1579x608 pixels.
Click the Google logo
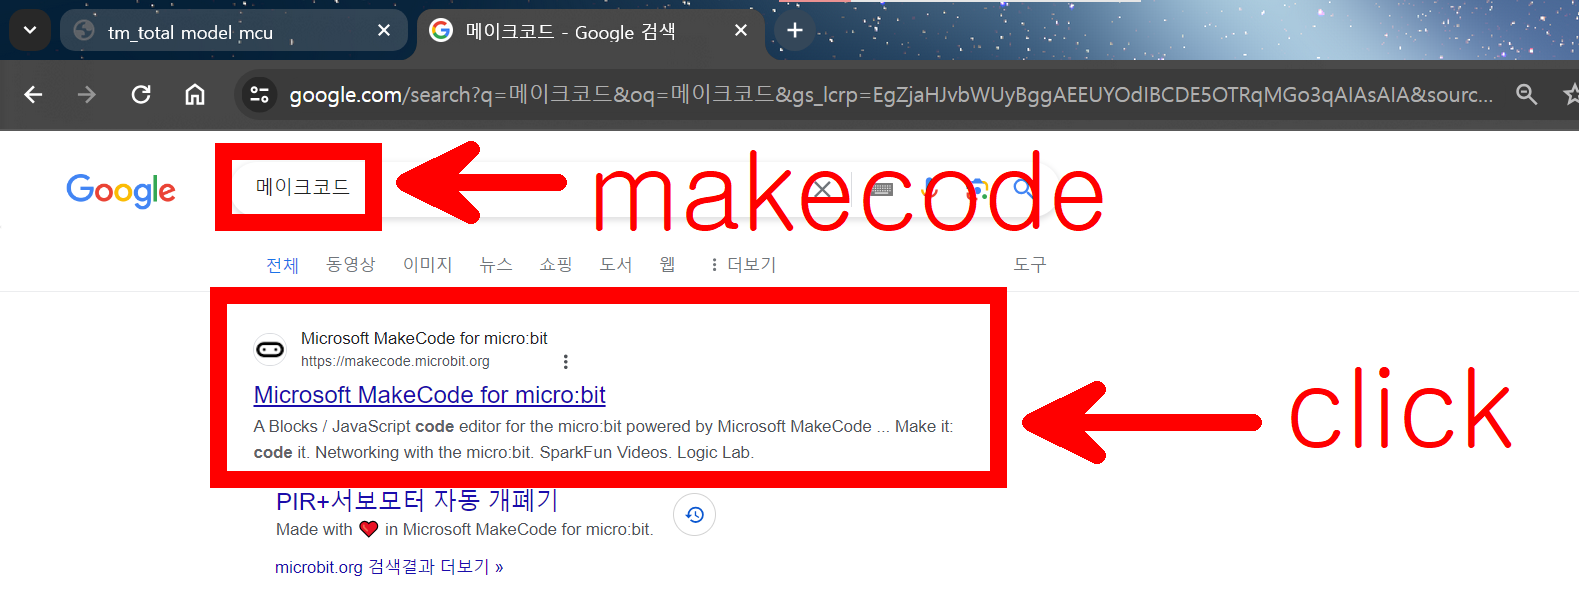(121, 189)
